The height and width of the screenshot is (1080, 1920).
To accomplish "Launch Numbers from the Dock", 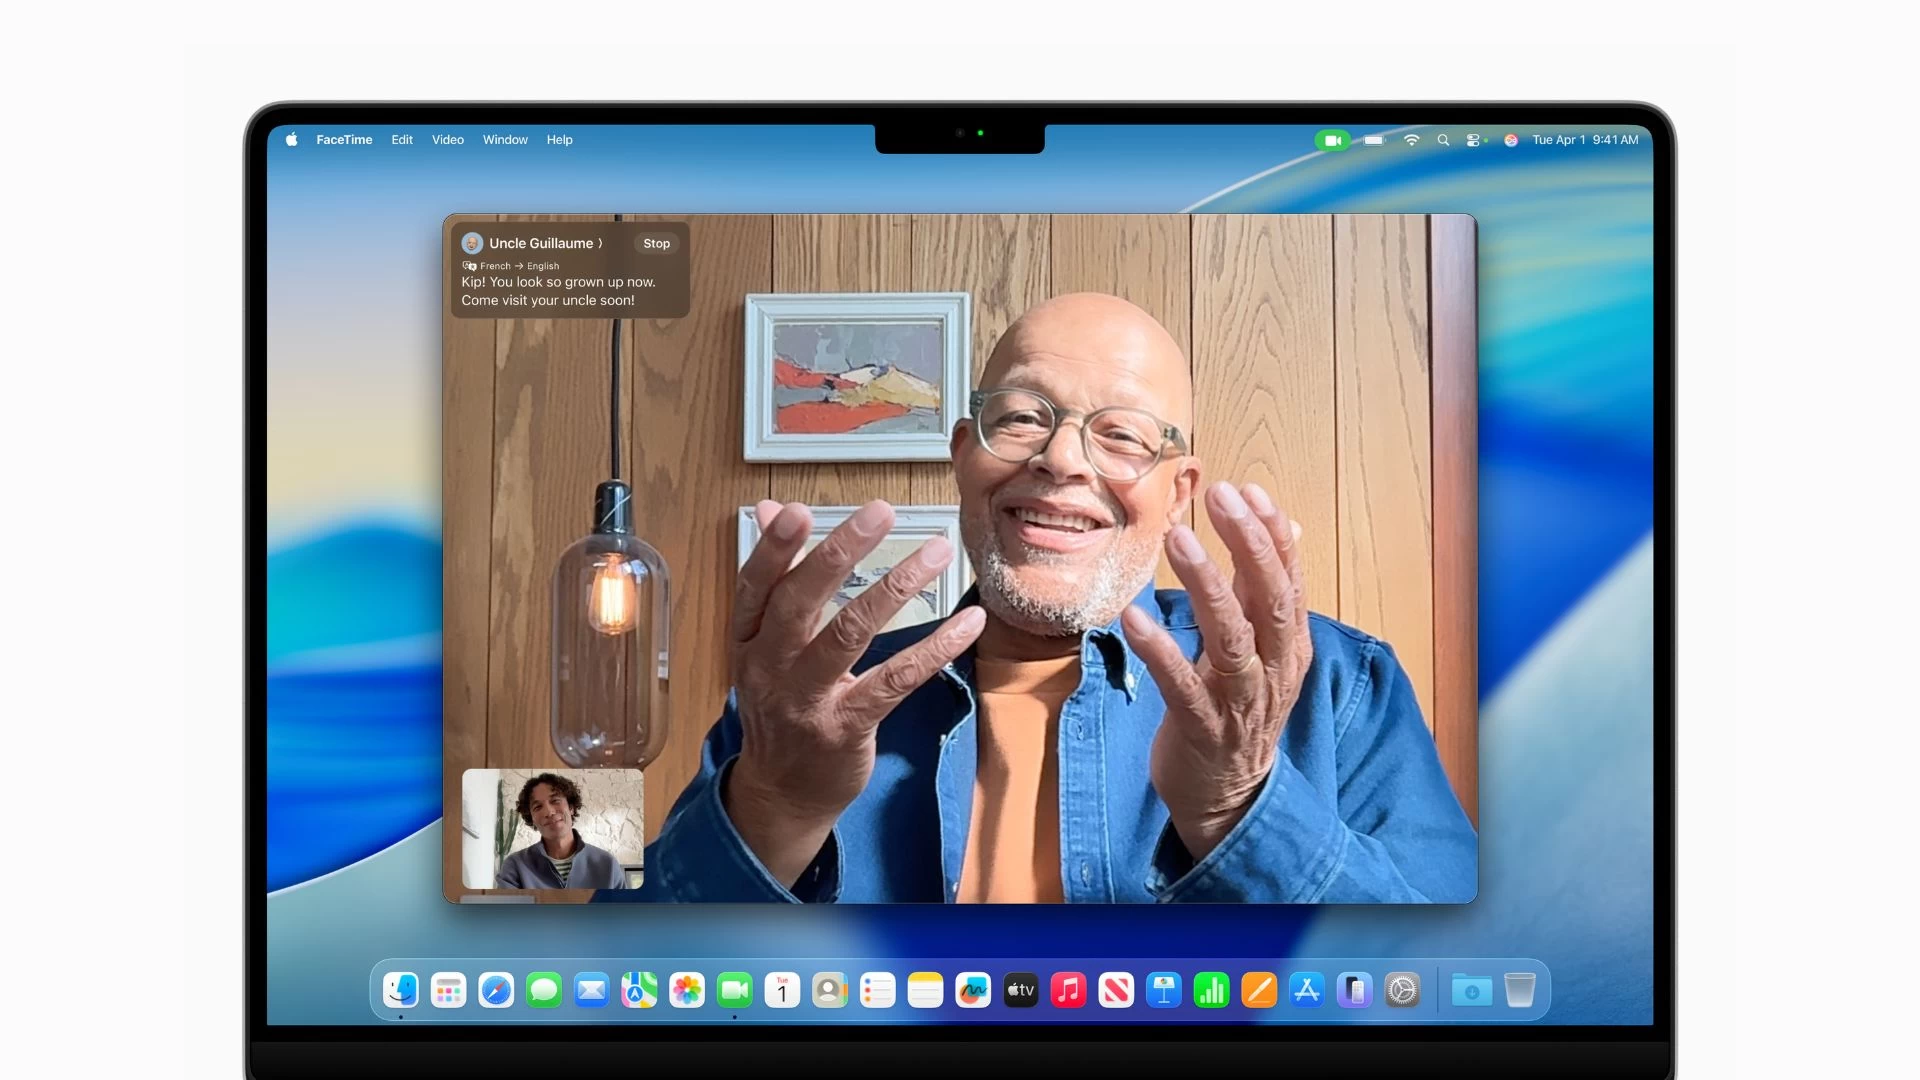I will pyautogui.click(x=1212, y=990).
